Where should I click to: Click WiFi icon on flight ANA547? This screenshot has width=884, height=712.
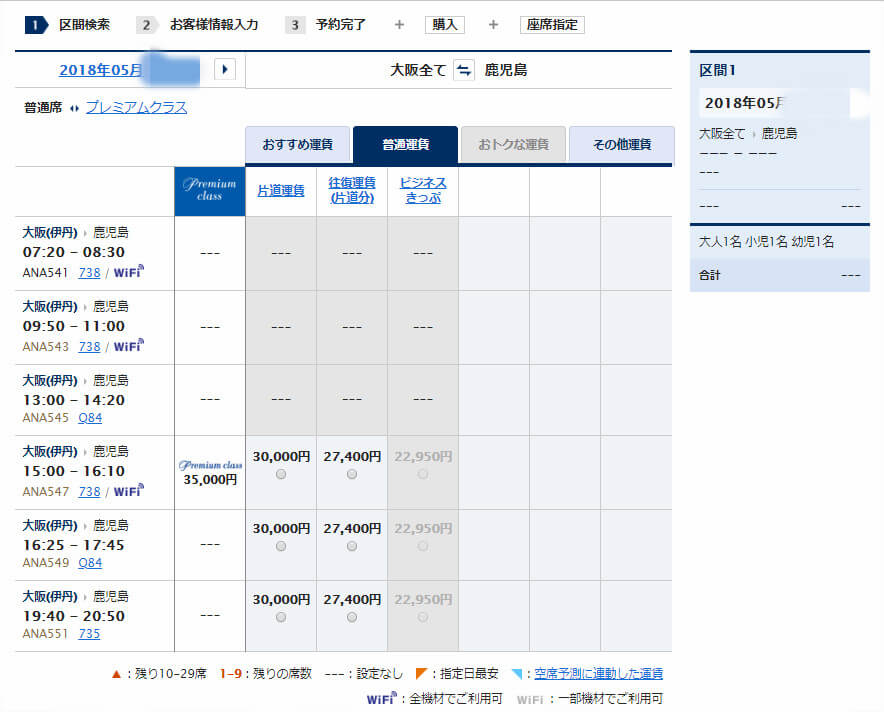coord(129,491)
